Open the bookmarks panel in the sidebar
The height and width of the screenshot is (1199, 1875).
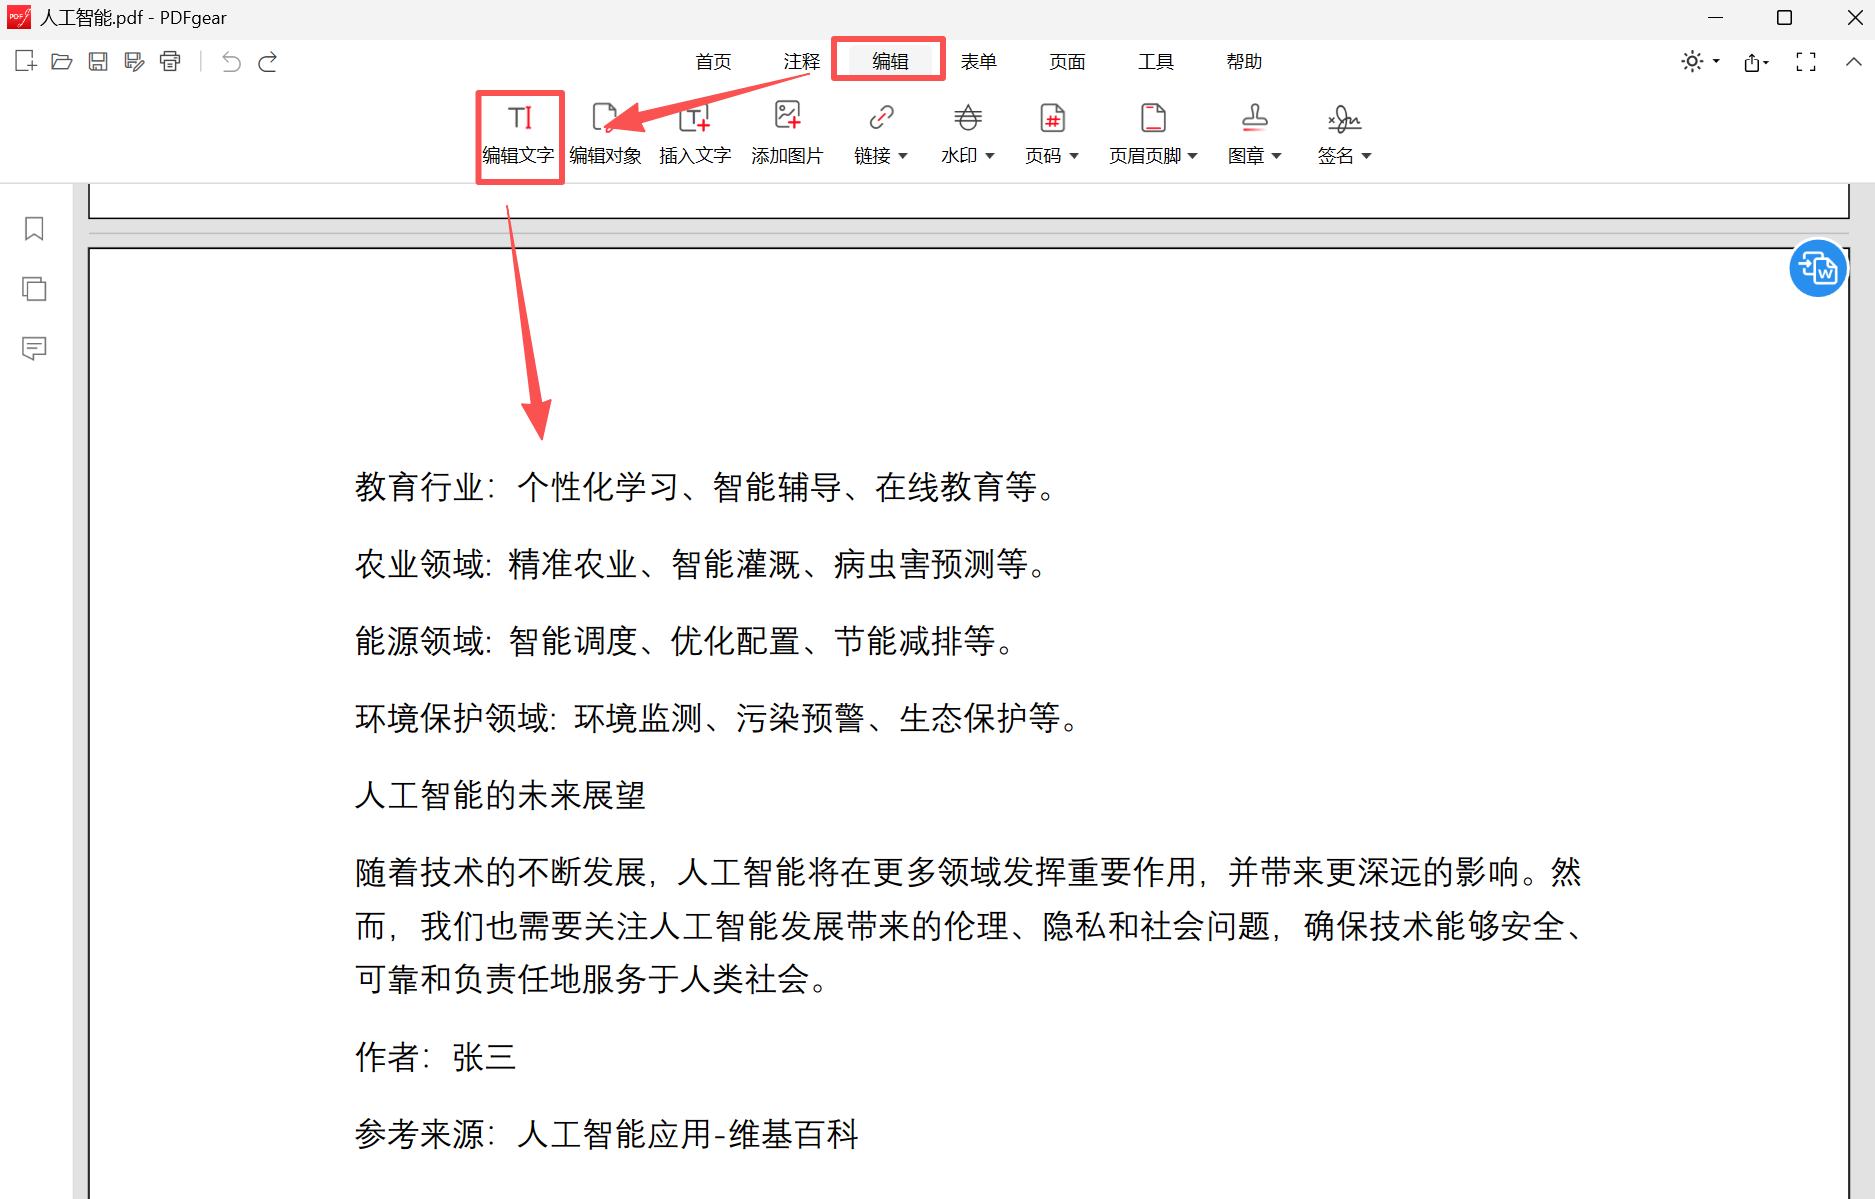[x=34, y=229]
